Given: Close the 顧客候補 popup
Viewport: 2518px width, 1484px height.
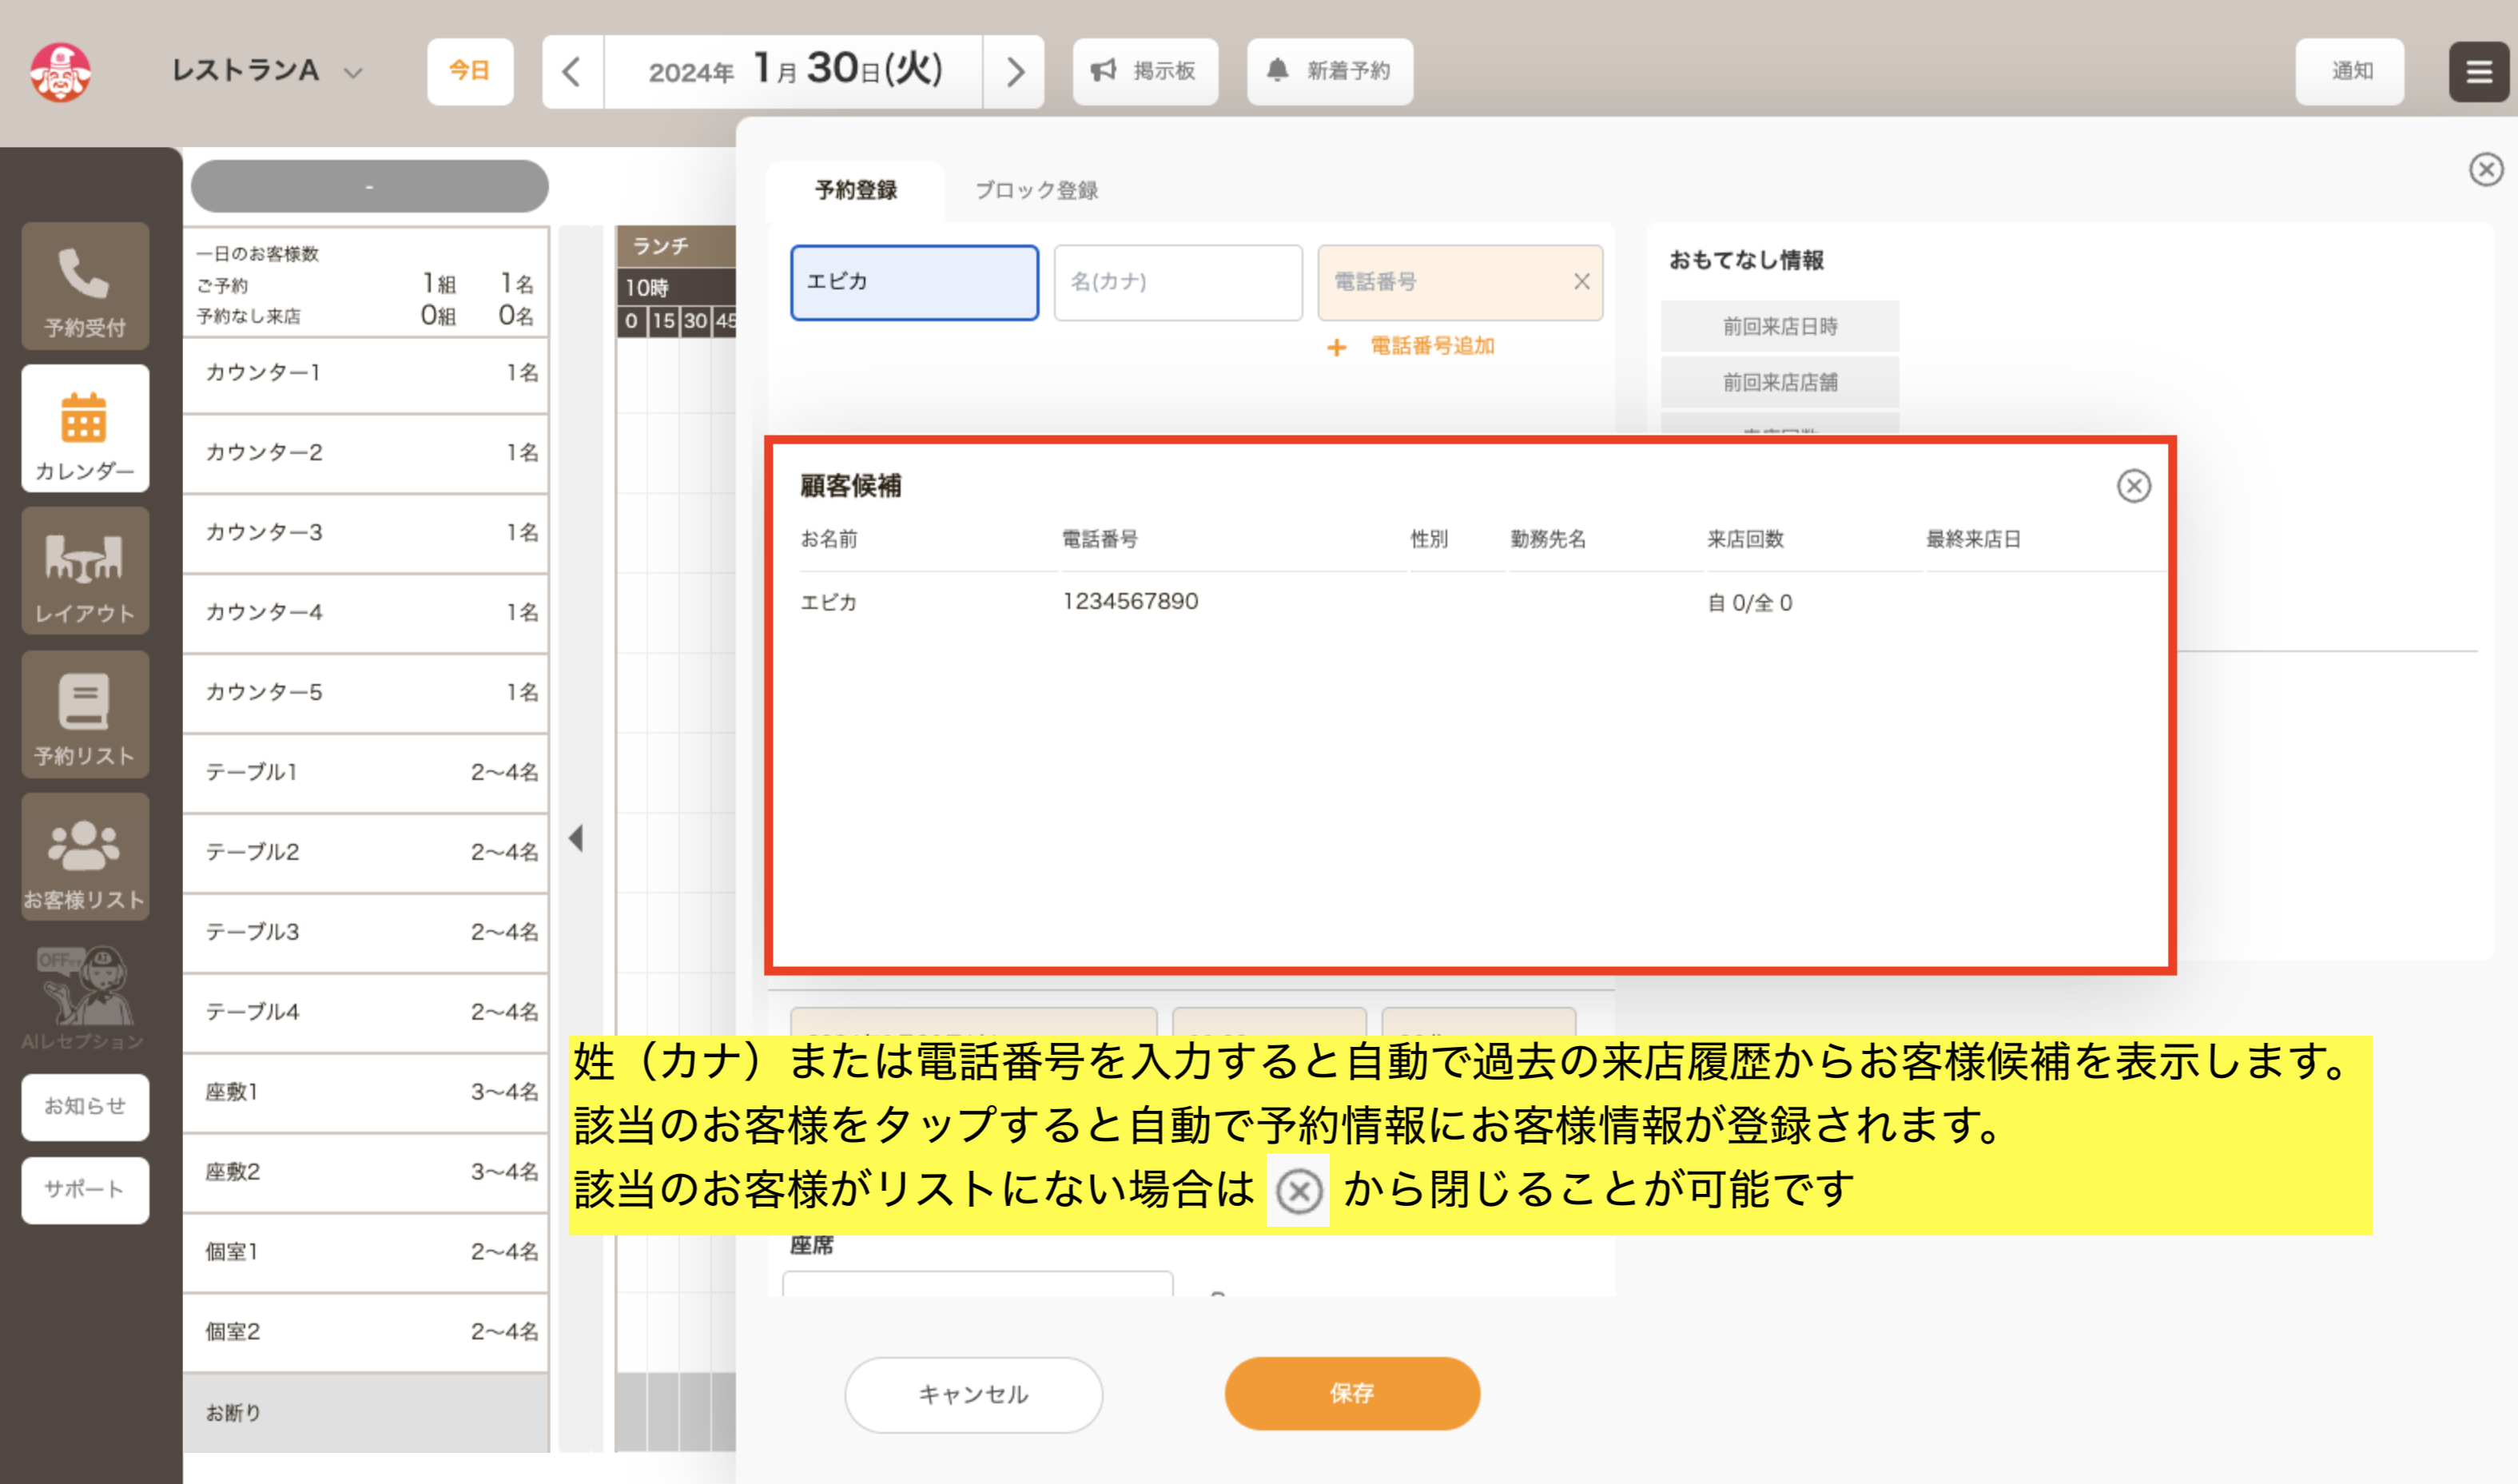Looking at the screenshot, I should pyautogui.click(x=2133, y=486).
